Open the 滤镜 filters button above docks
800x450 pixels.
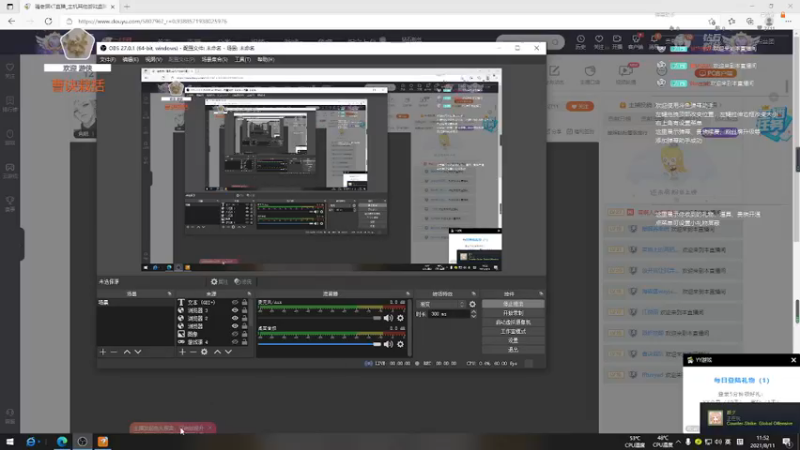pos(243,282)
